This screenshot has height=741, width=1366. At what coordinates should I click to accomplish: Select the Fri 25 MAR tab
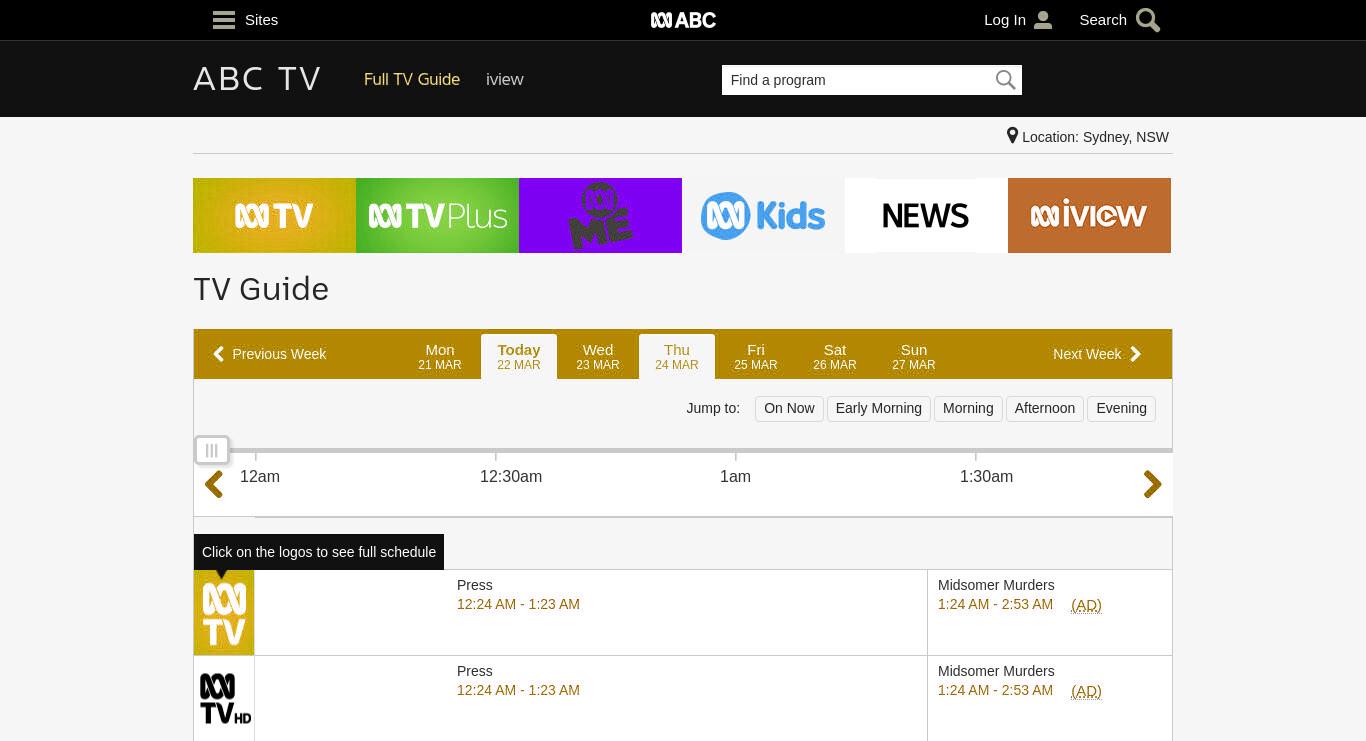(x=756, y=356)
